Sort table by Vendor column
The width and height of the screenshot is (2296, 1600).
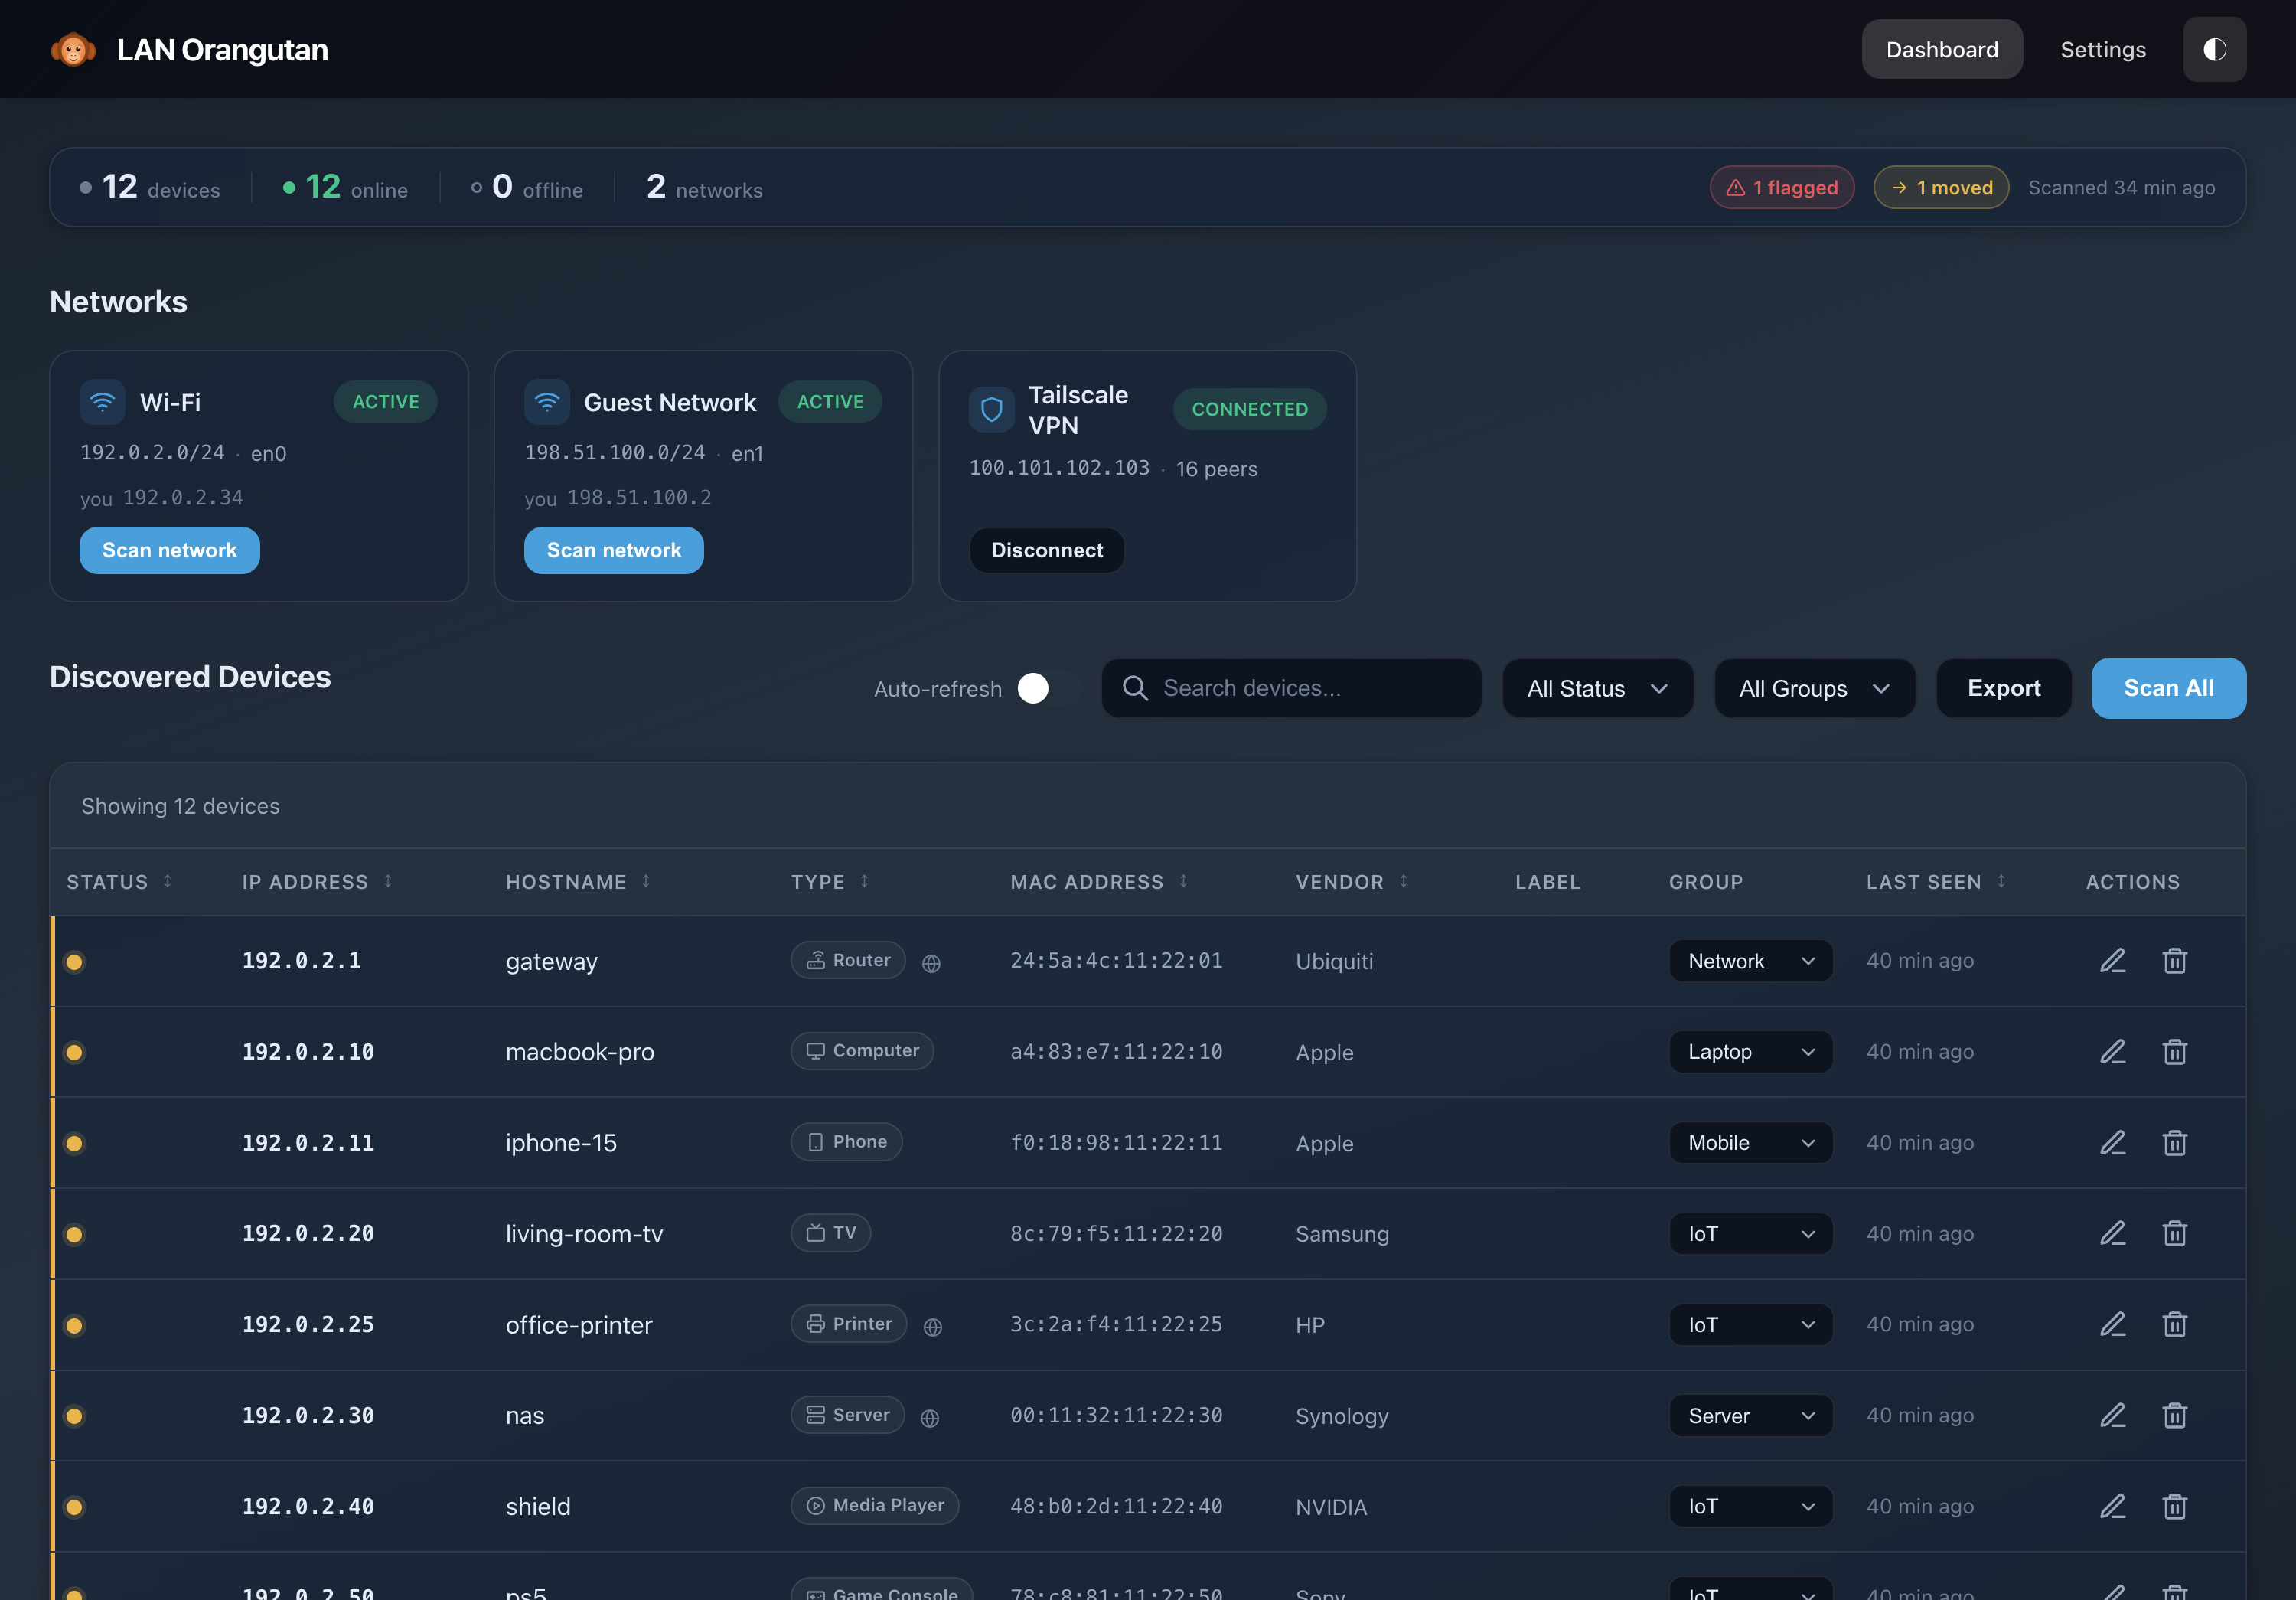pyautogui.click(x=1352, y=882)
